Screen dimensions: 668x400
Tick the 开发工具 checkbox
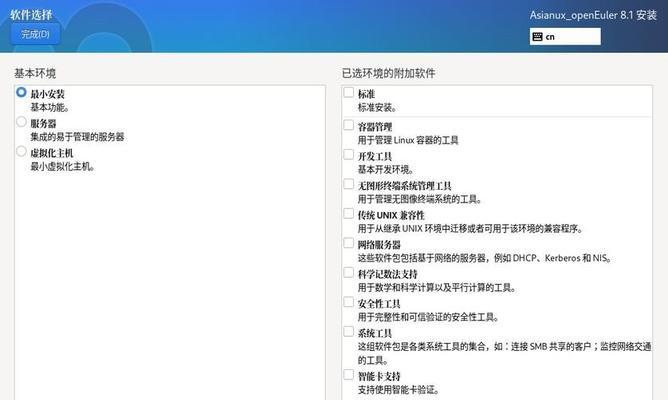(x=348, y=155)
